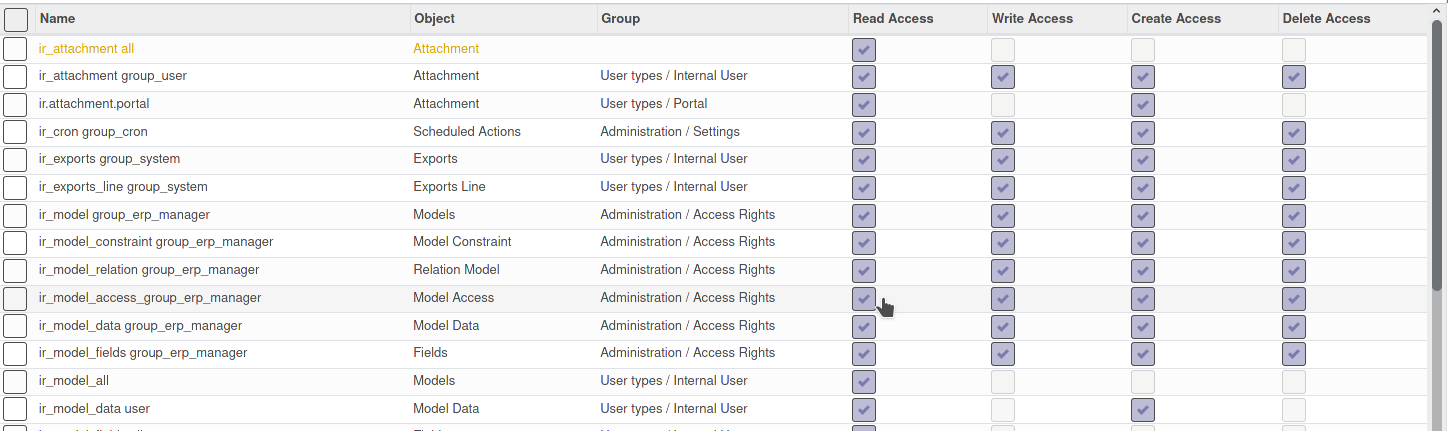Screen dimensions: 1448x431
Task: Toggle Write Access for ir_attachment all
Action: pos(1003,49)
